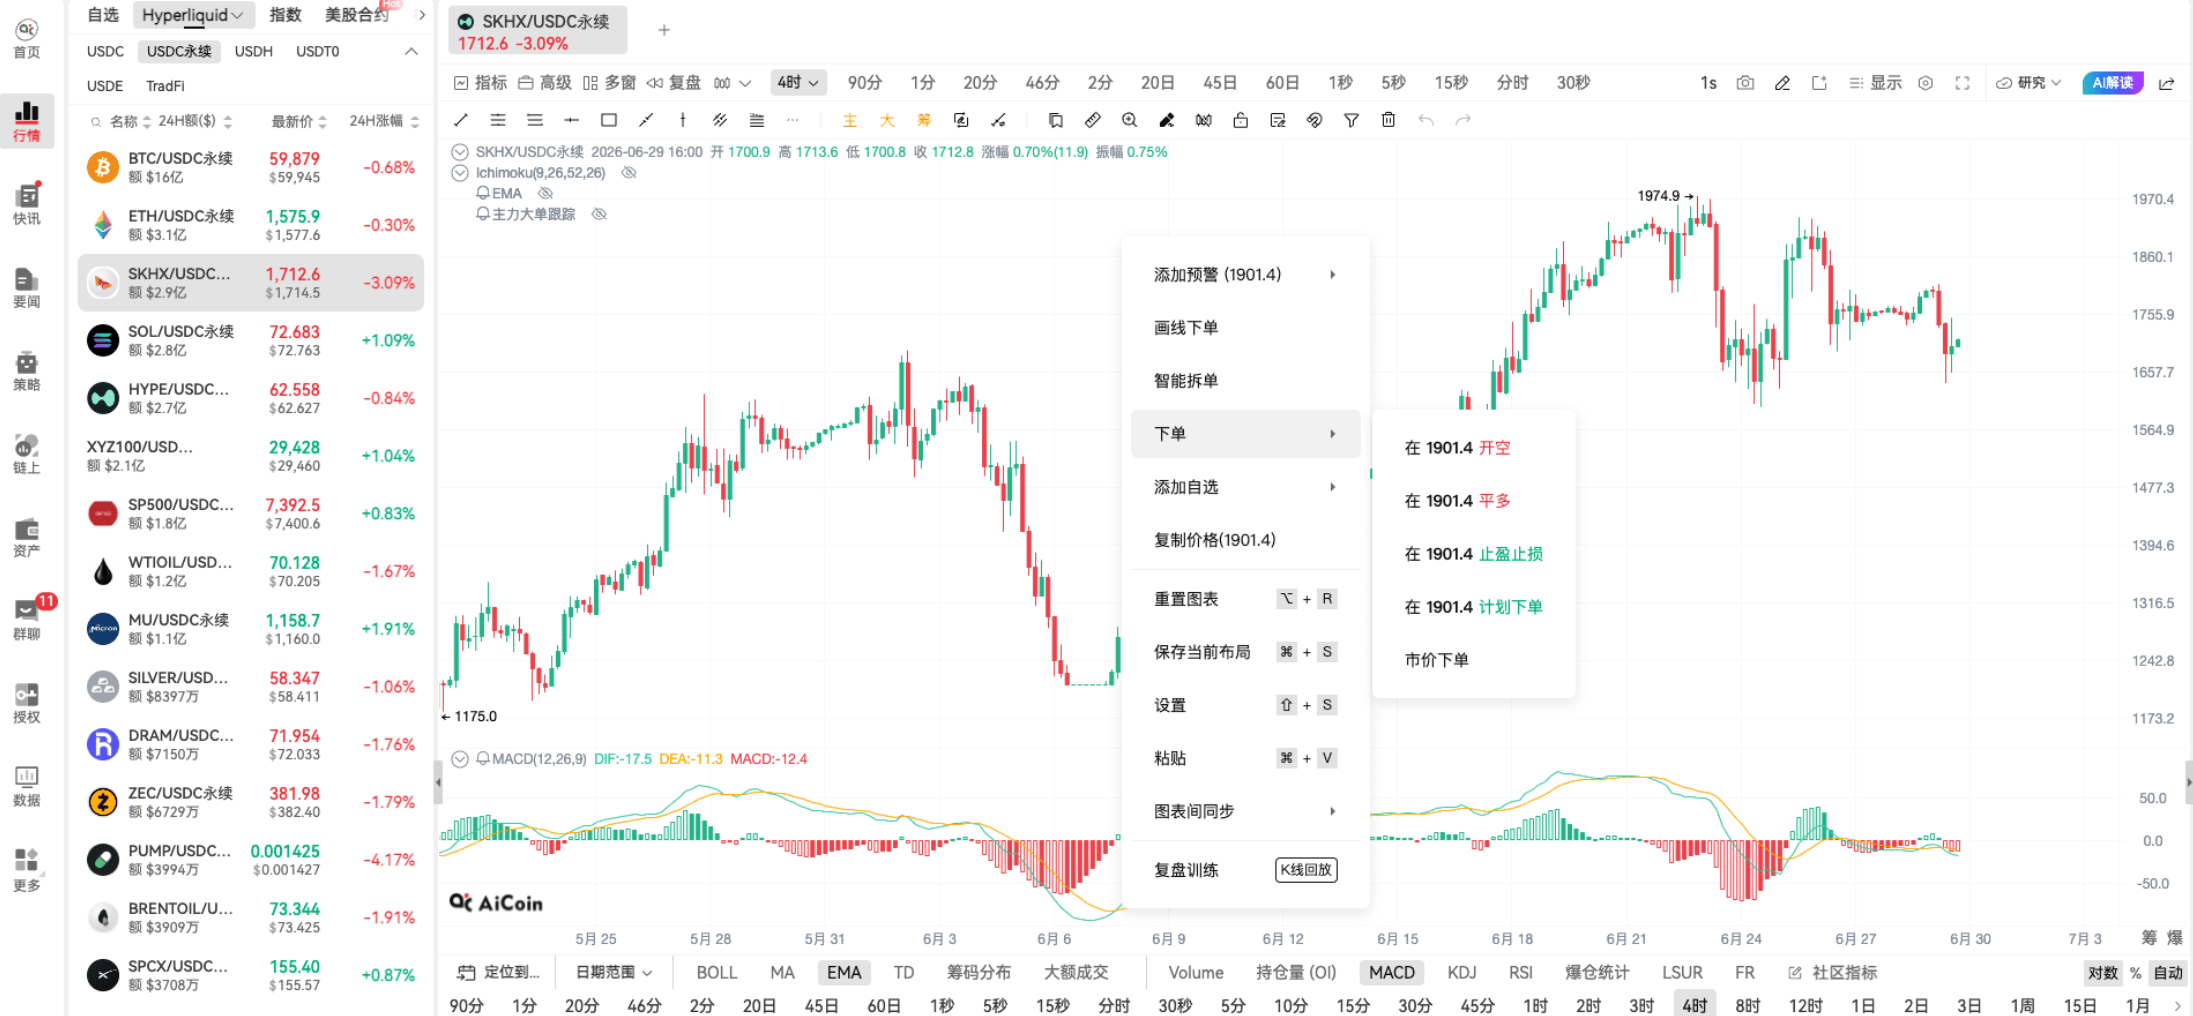Toggle visibility of the Ichimoku indicator

pyautogui.click(x=629, y=173)
